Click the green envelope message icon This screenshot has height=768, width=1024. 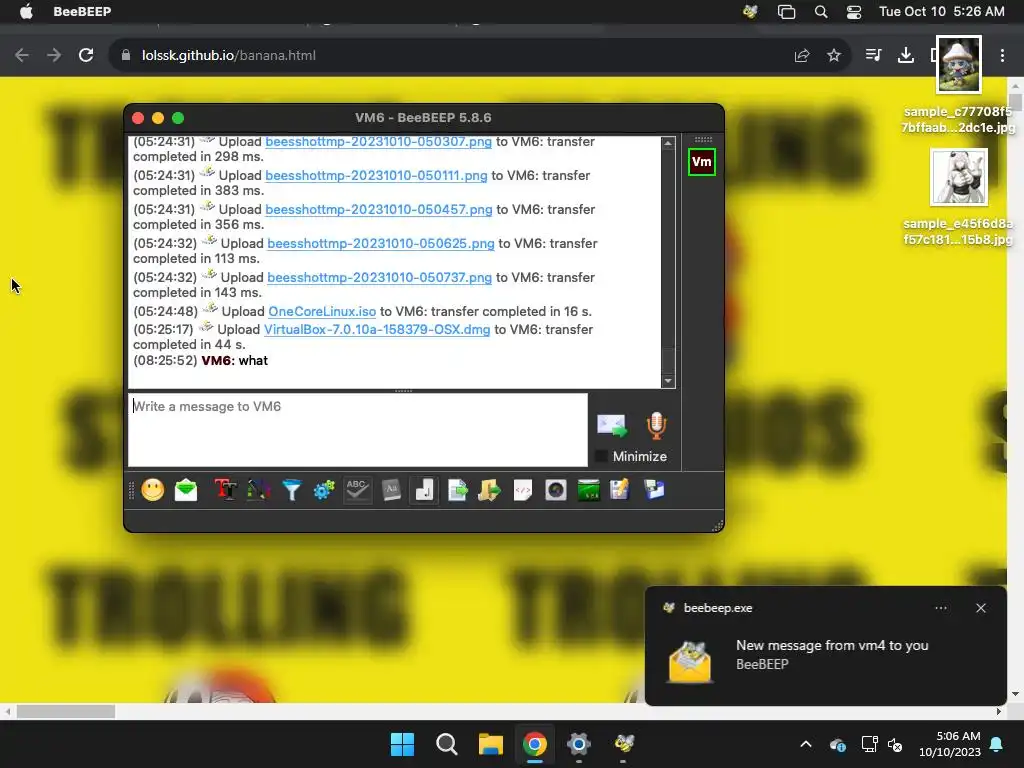186,490
